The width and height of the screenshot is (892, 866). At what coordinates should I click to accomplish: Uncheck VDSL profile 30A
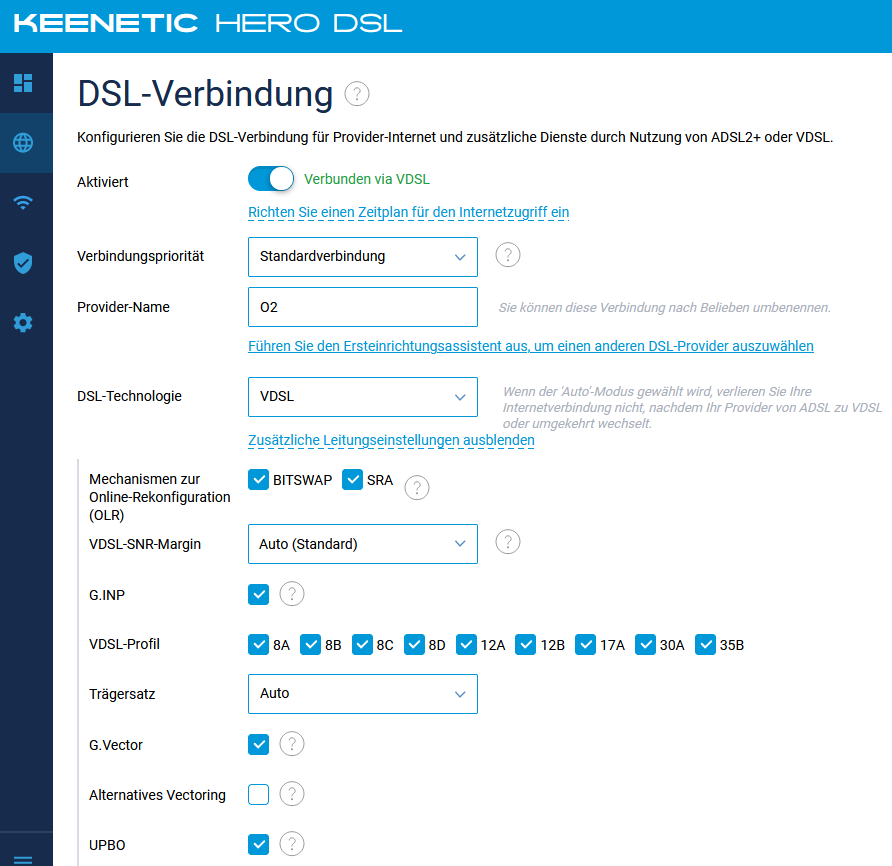pyautogui.click(x=645, y=645)
